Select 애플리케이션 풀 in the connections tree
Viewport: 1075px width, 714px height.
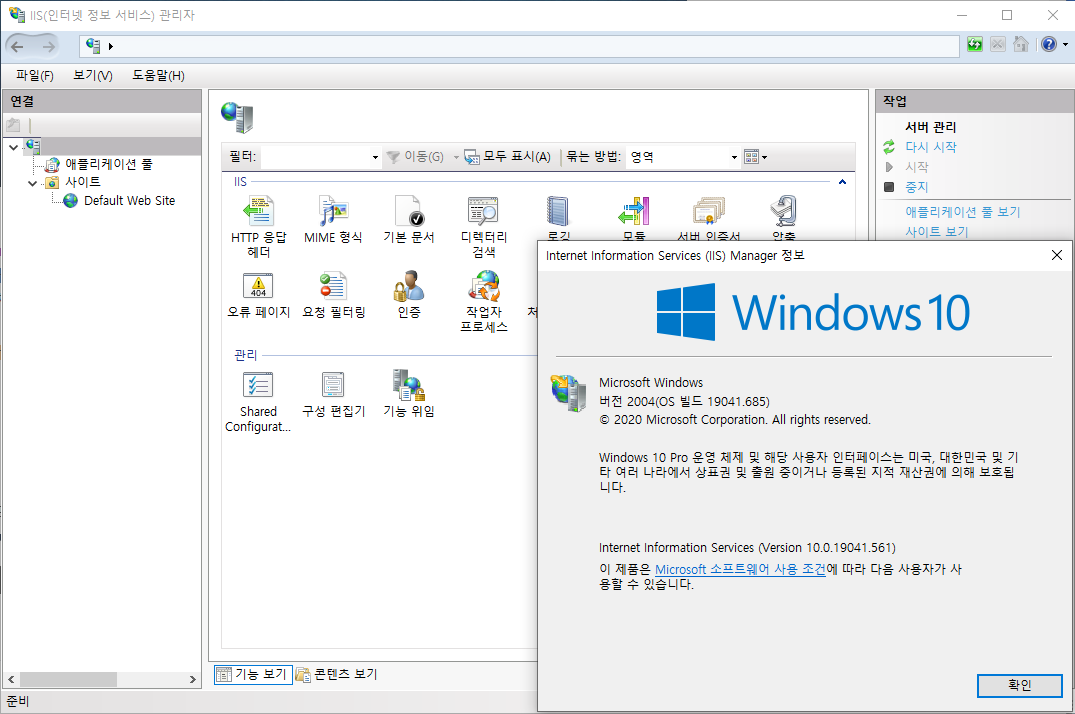click(x=108, y=164)
